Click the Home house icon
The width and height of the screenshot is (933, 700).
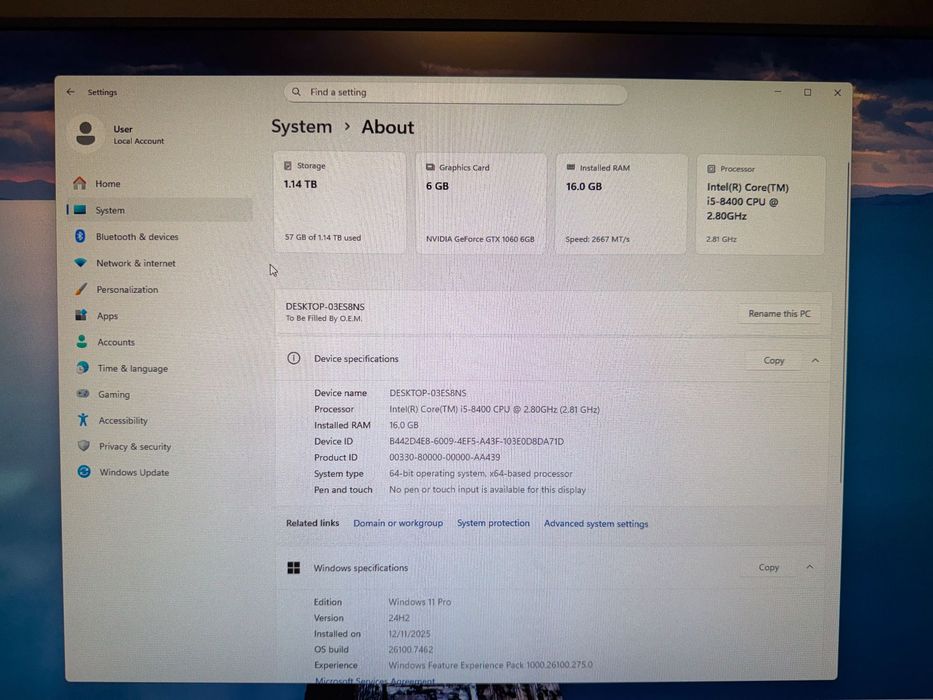pyautogui.click(x=80, y=183)
